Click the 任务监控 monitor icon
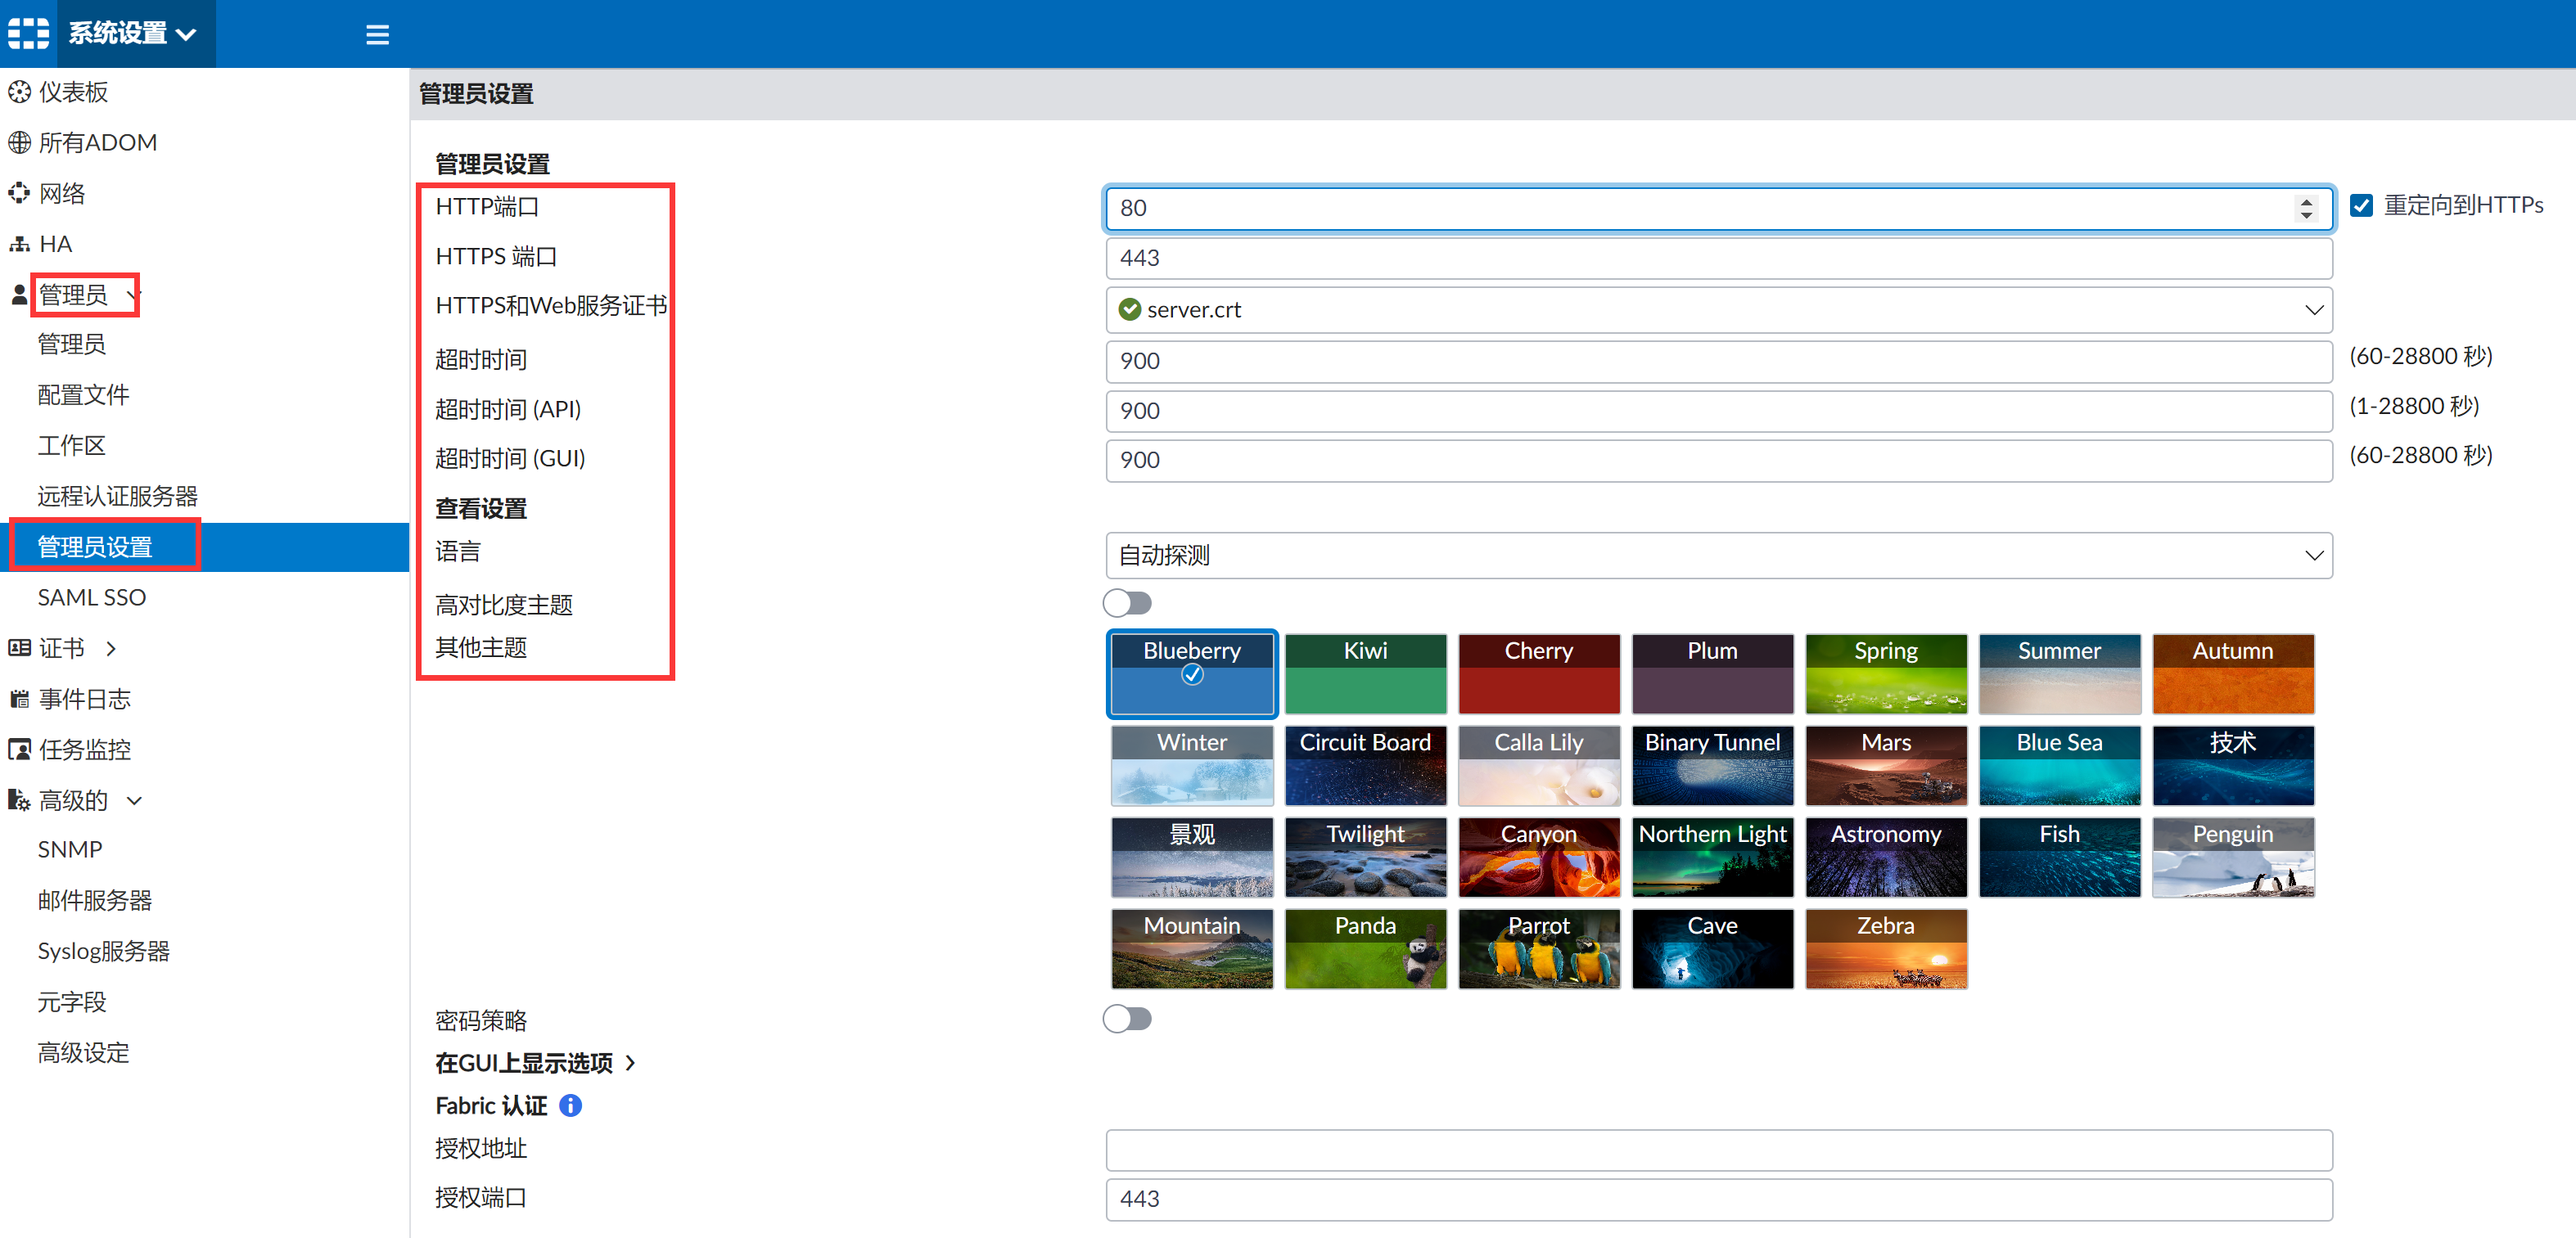Image resolution: width=2576 pixels, height=1238 pixels. click(19, 750)
